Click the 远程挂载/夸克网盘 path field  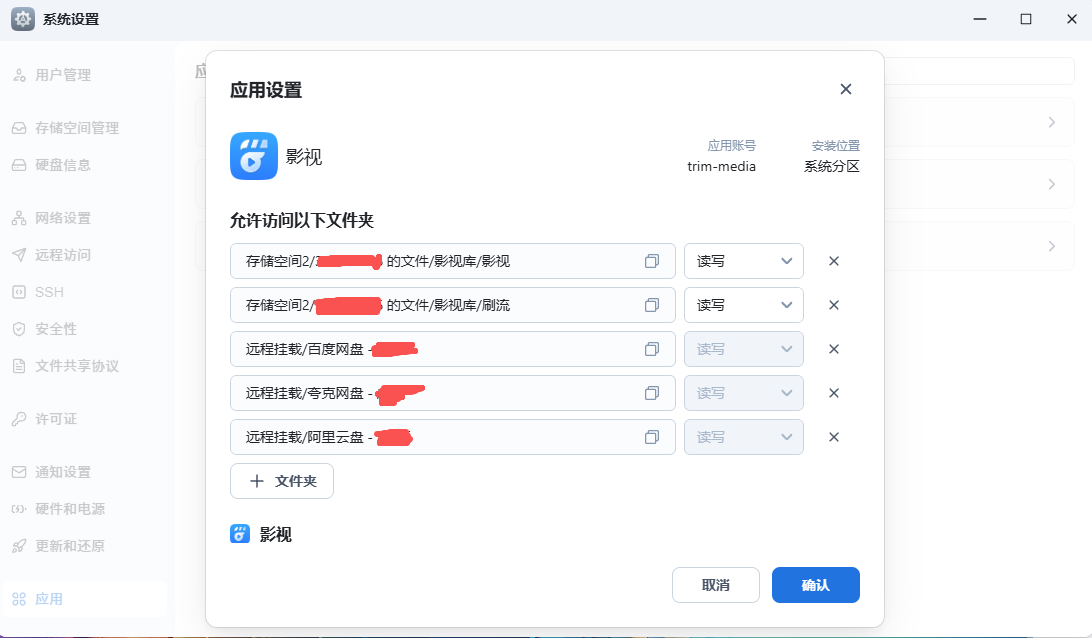(453, 393)
